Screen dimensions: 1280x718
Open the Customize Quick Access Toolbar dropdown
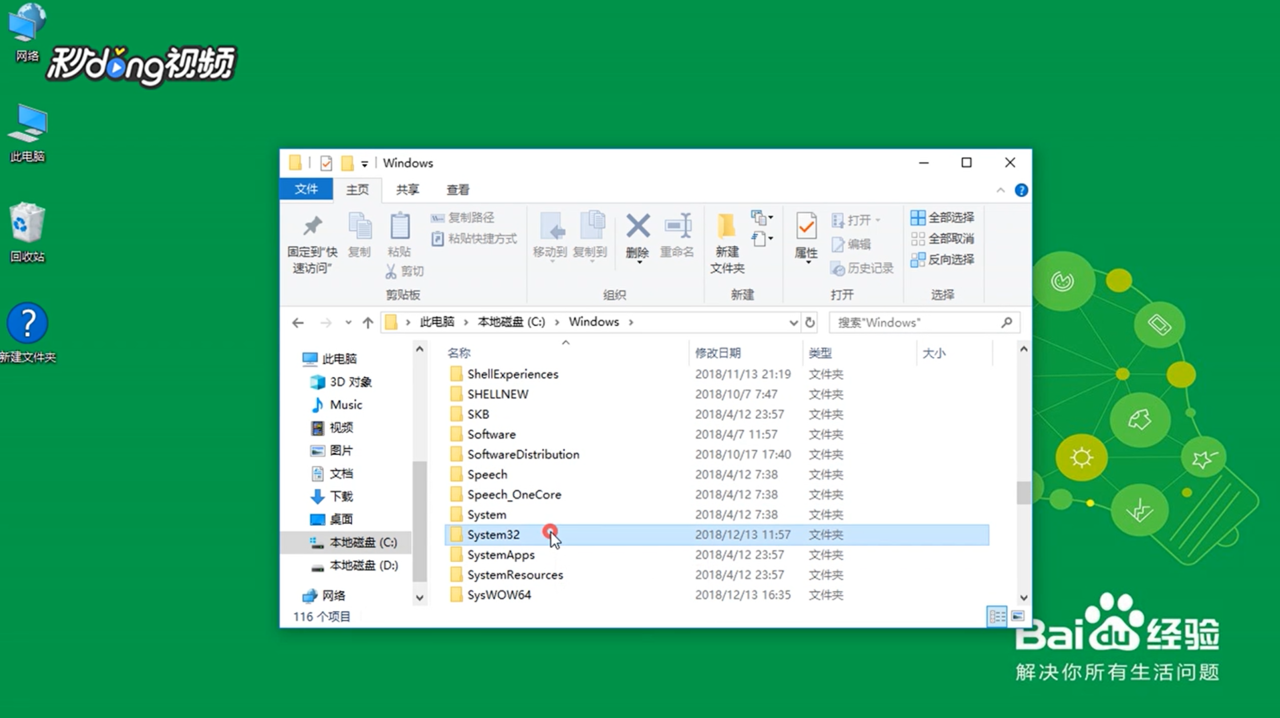point(365,164)
